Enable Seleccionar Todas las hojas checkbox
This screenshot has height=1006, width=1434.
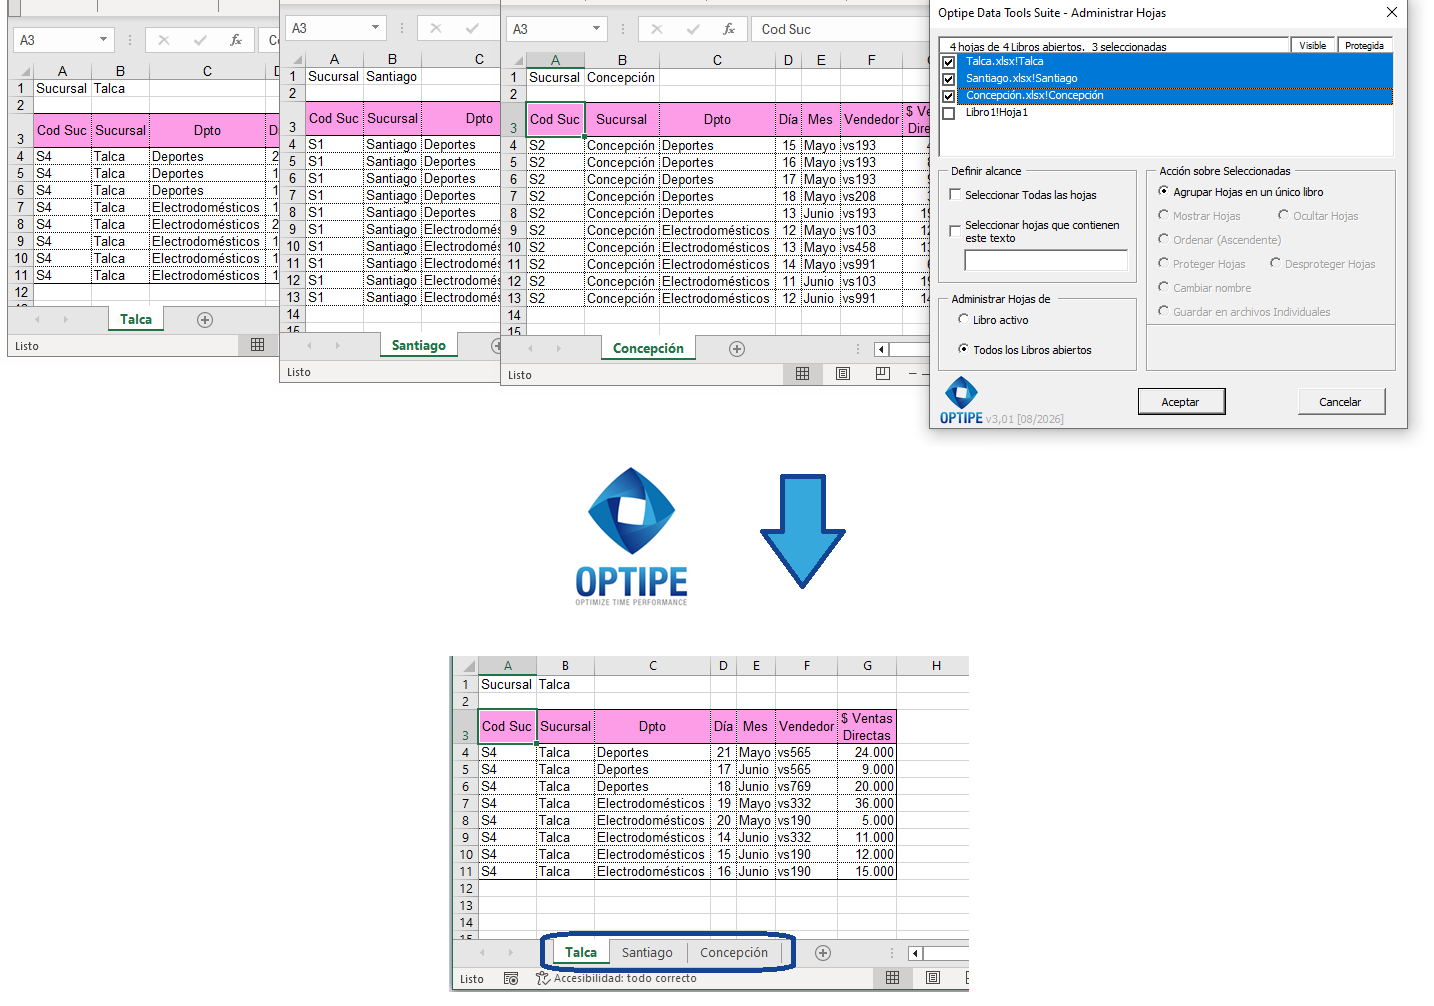click(x=955, y=195)
